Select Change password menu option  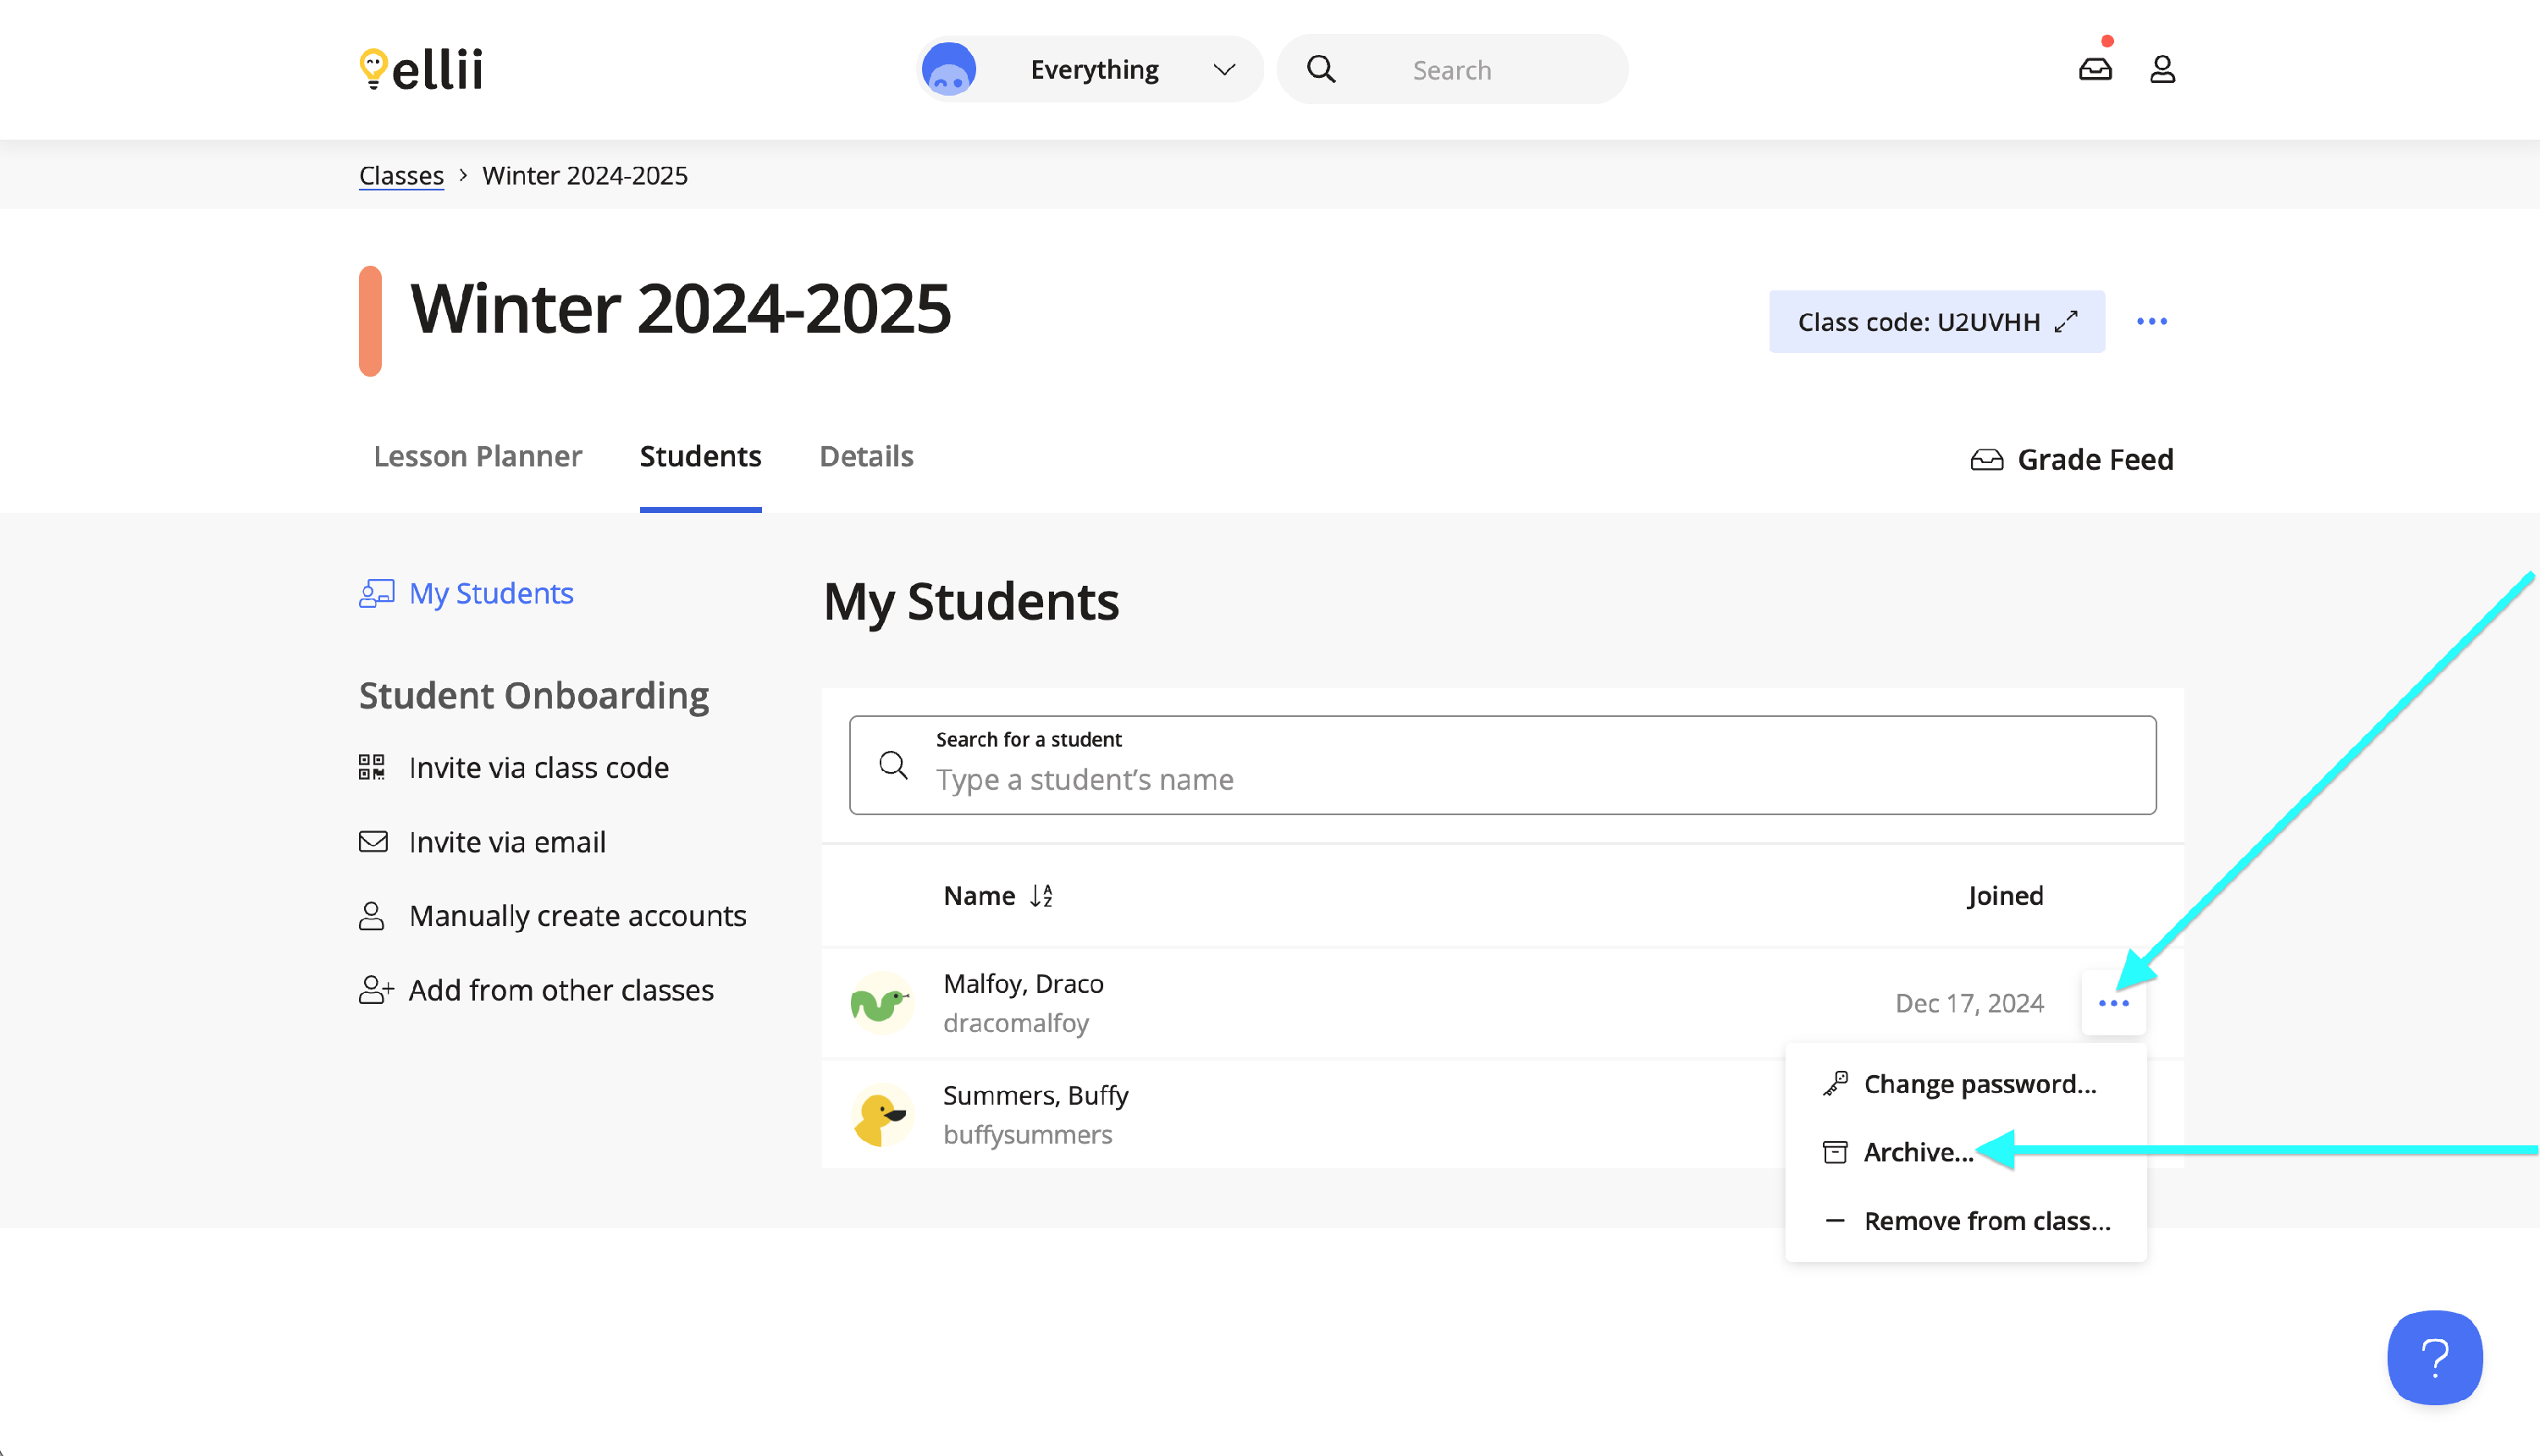[1979, 1084]
